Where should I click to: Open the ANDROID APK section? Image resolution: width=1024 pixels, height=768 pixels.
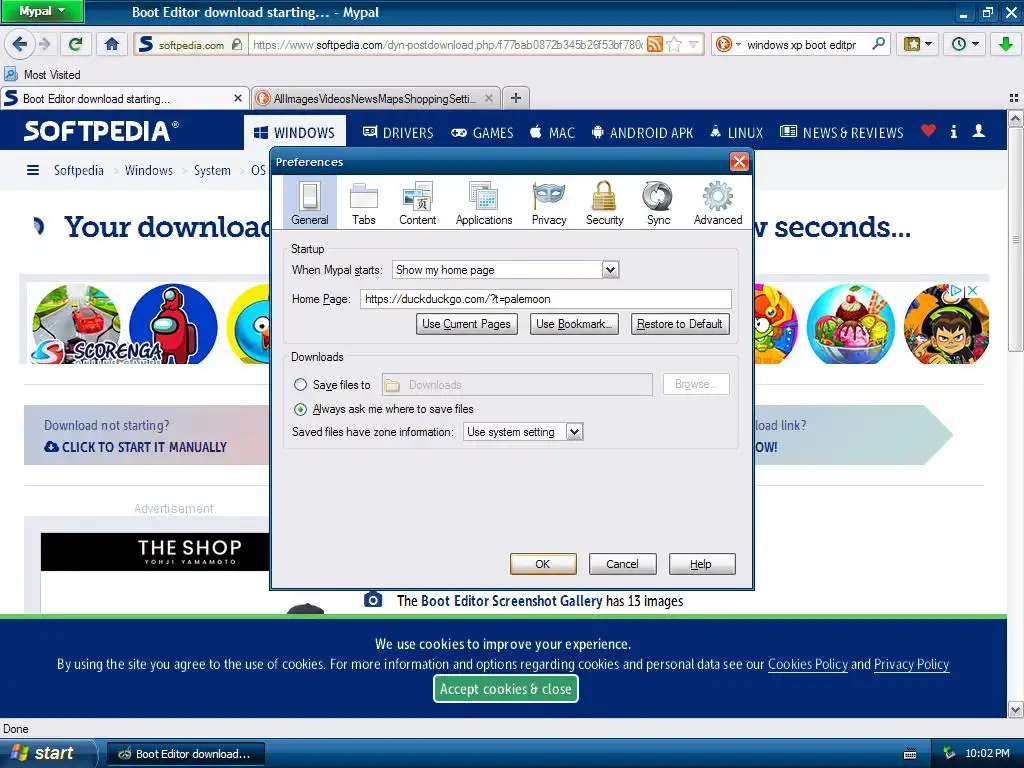coord(642,133)
